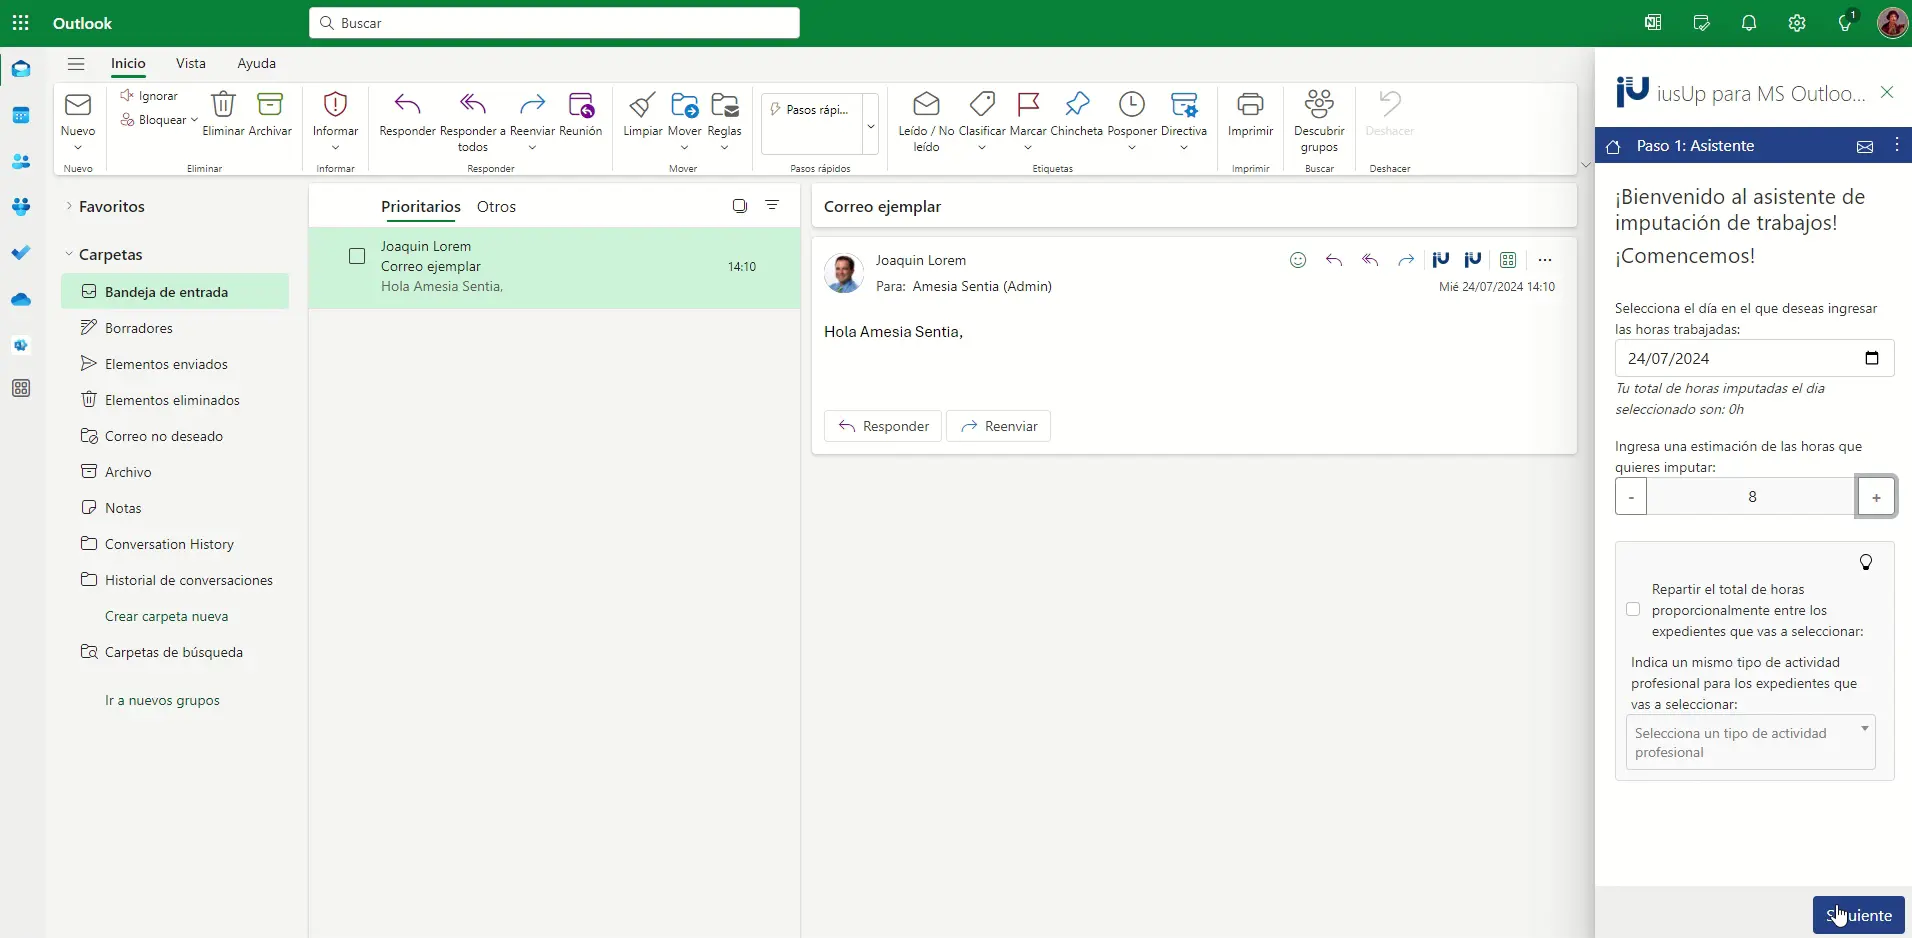Click the lightbulb hint icon in iusUp panel
The width and height of the screenshot is (1912, 938).
pos(1865,562)
